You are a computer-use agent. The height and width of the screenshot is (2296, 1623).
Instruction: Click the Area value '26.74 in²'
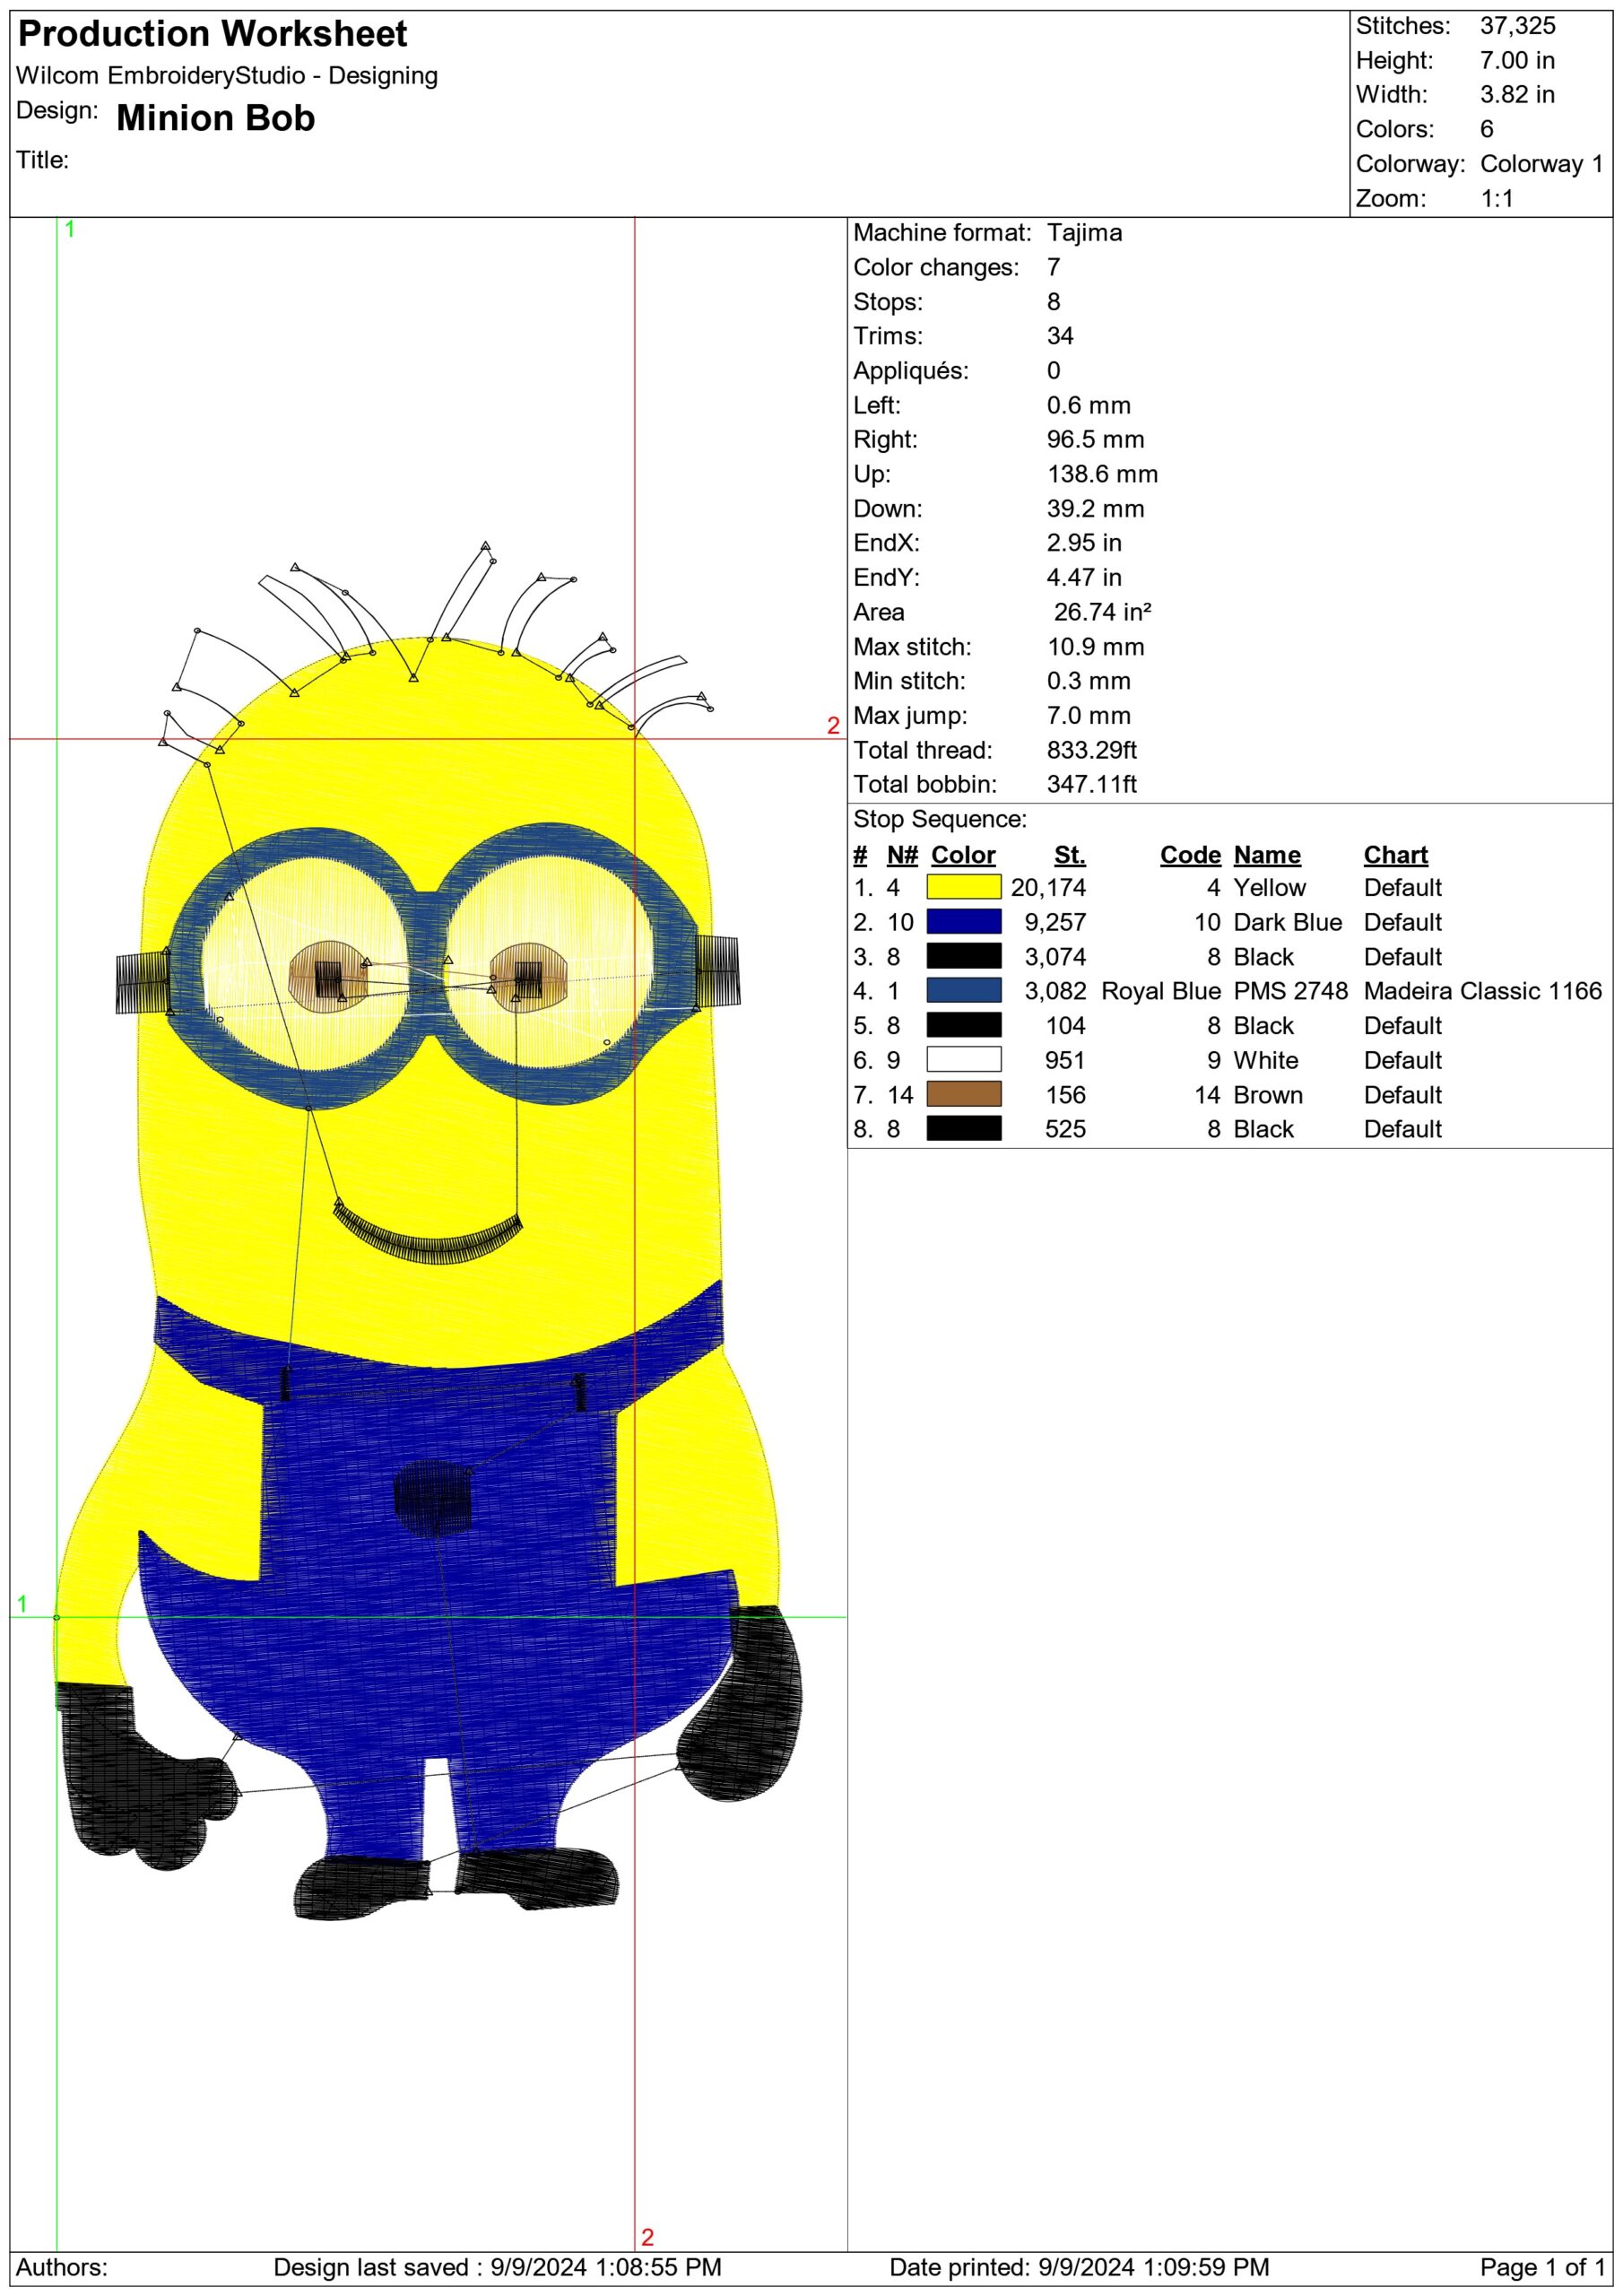point(1102,612)
